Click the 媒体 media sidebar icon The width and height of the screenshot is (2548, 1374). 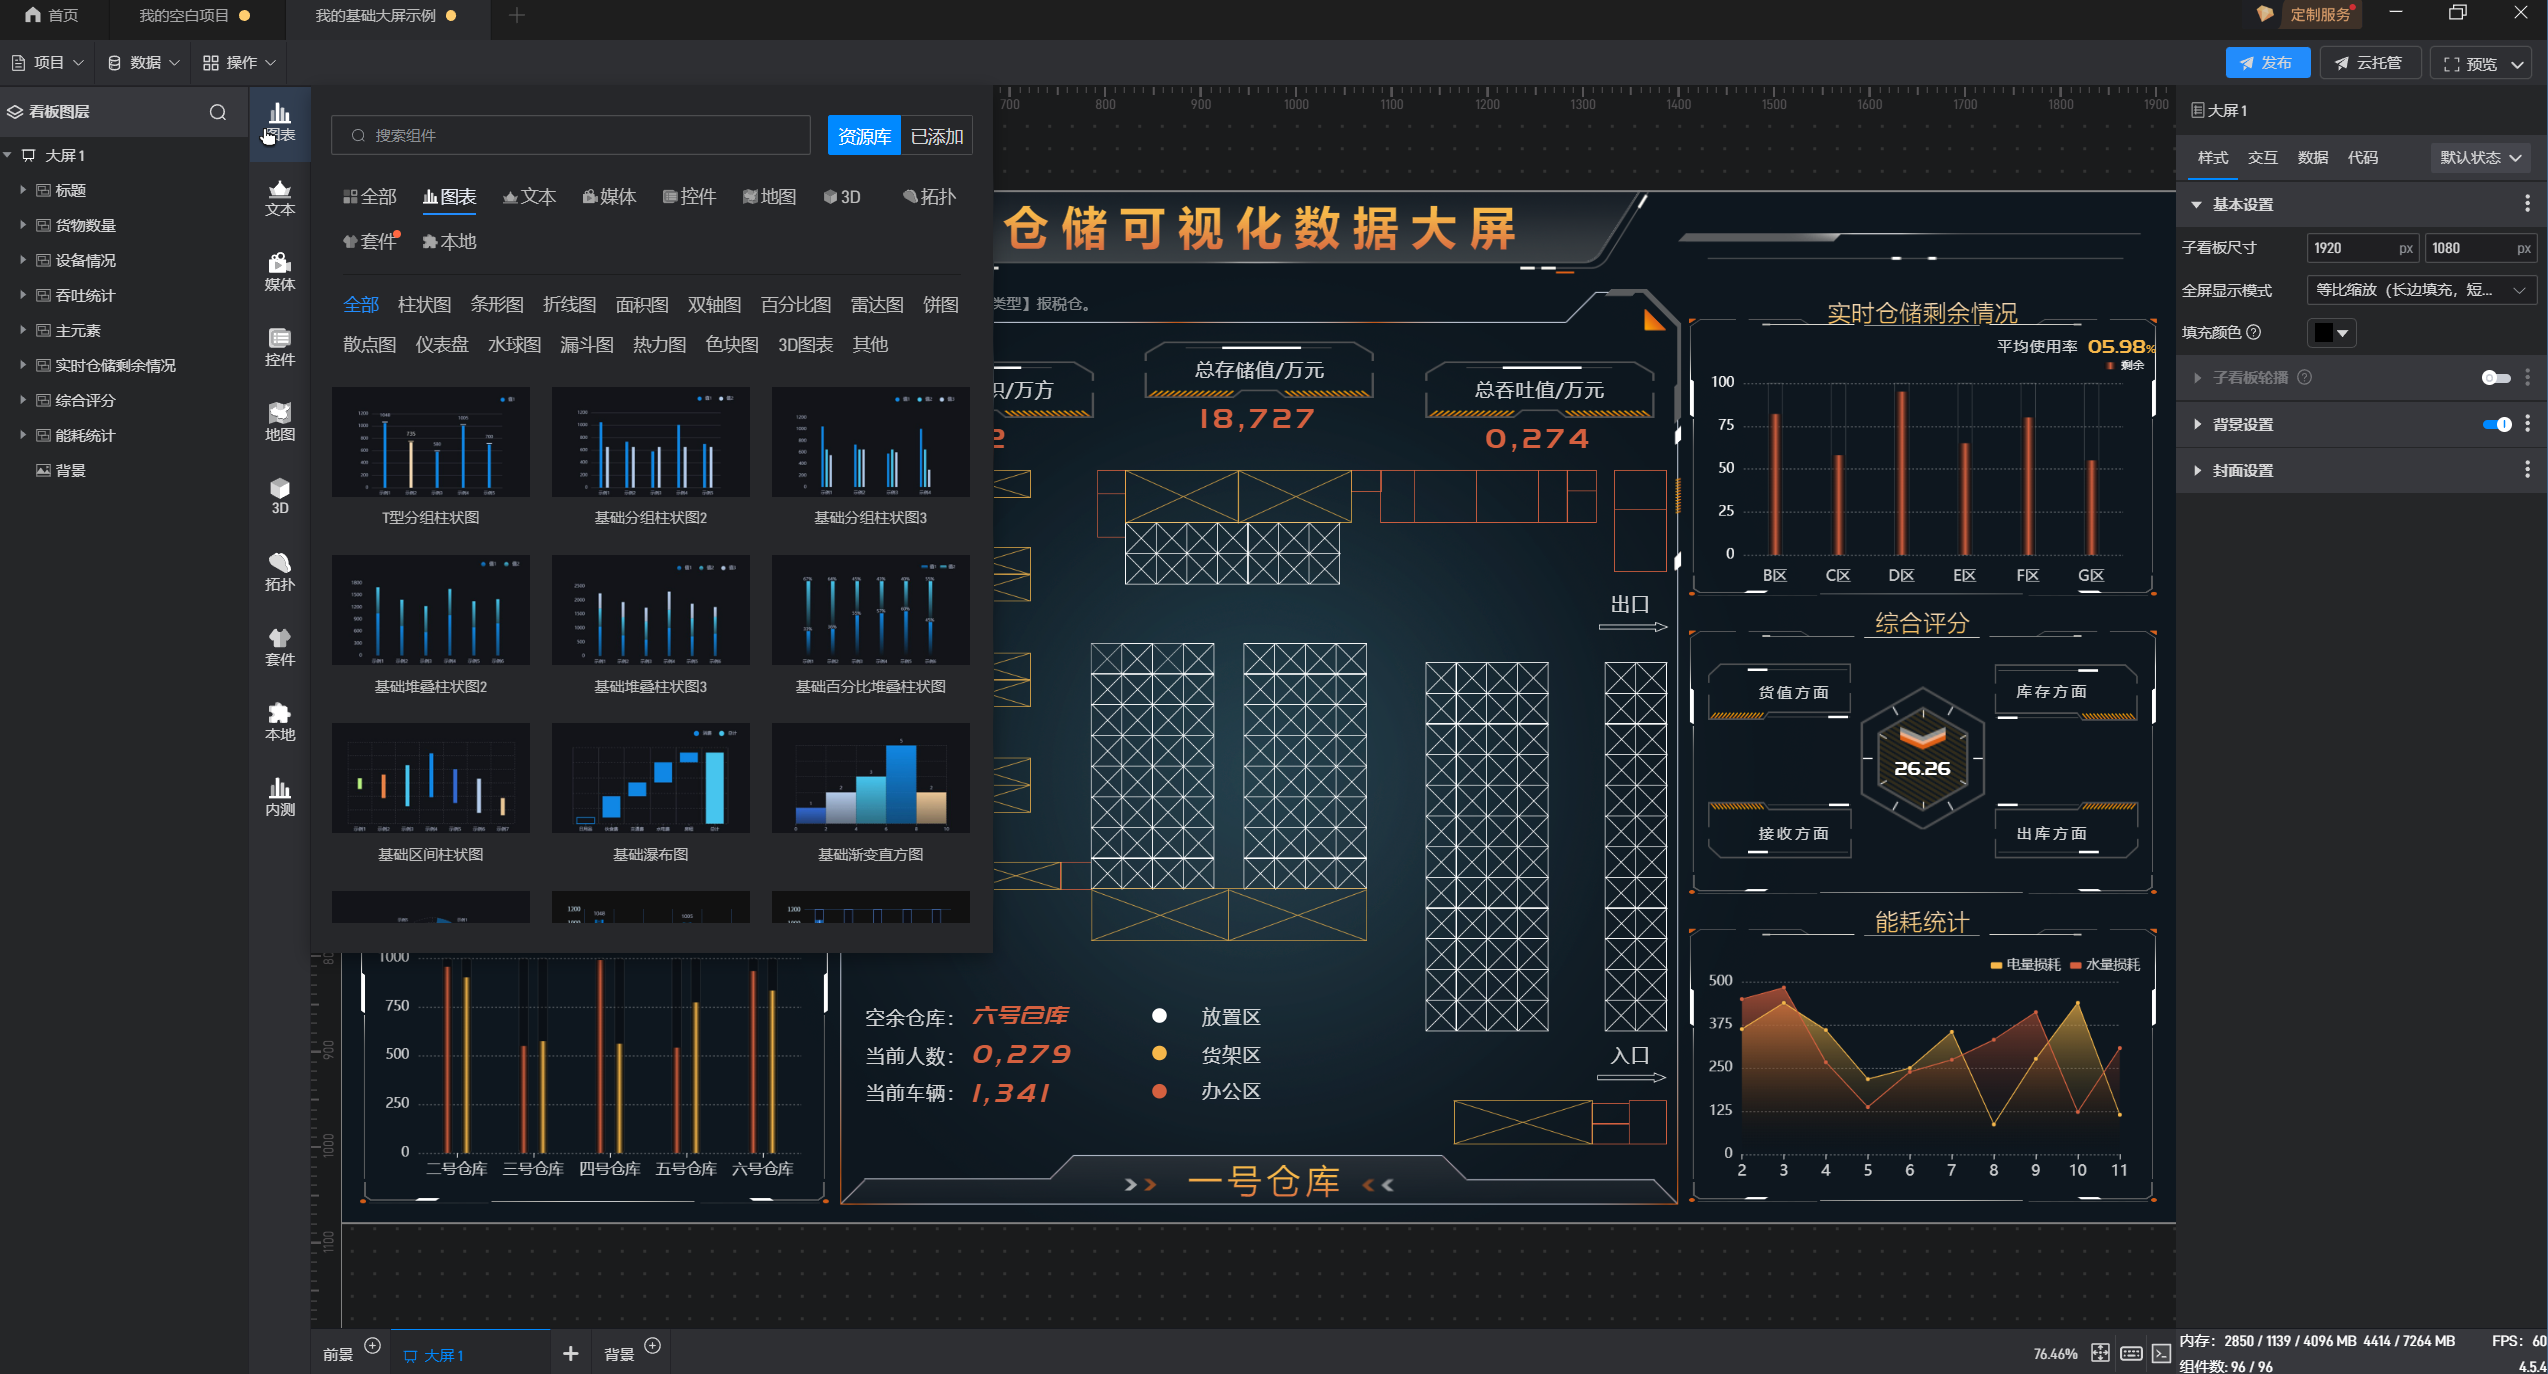(x=279, y=271)
